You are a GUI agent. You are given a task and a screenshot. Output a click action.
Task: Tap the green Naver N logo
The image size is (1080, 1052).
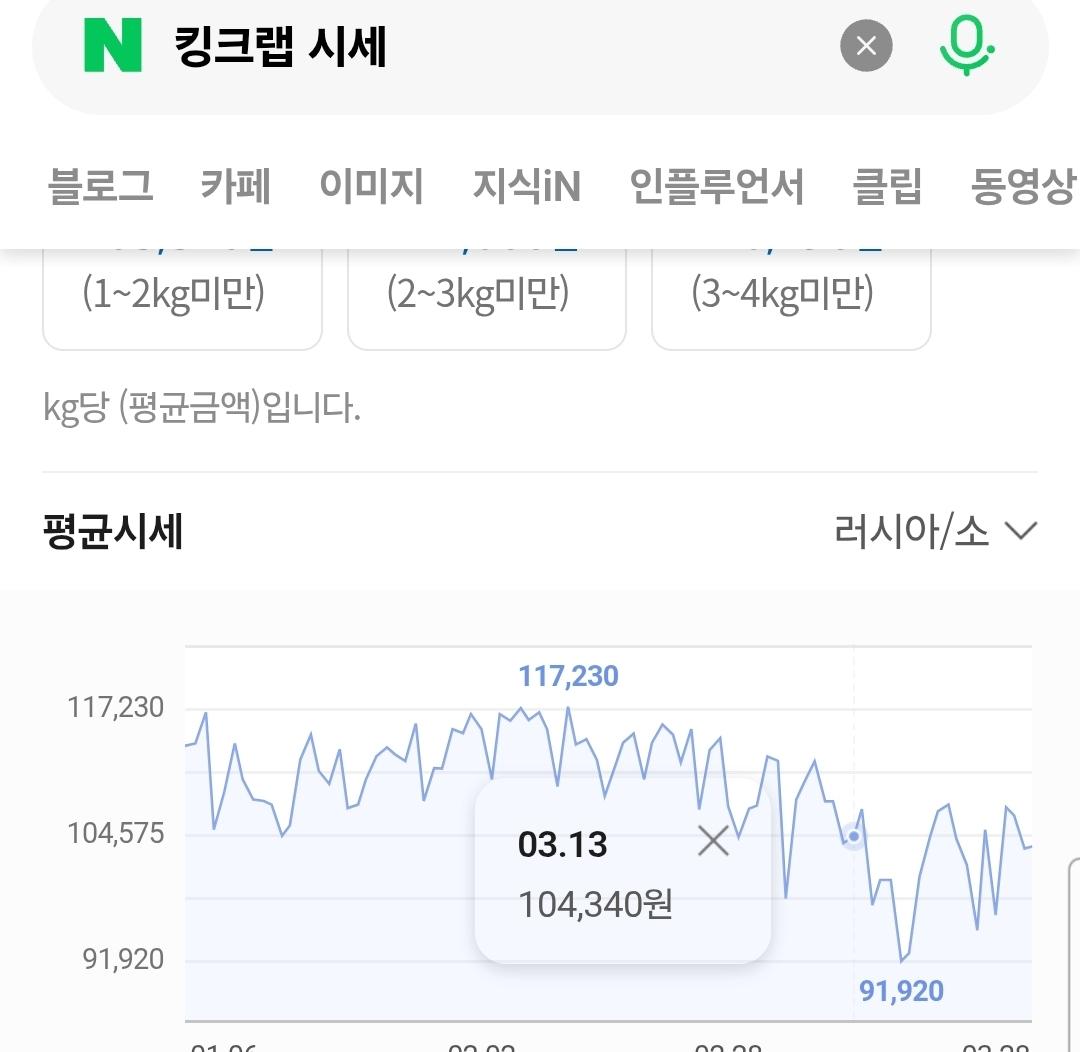tap(112, 45)
